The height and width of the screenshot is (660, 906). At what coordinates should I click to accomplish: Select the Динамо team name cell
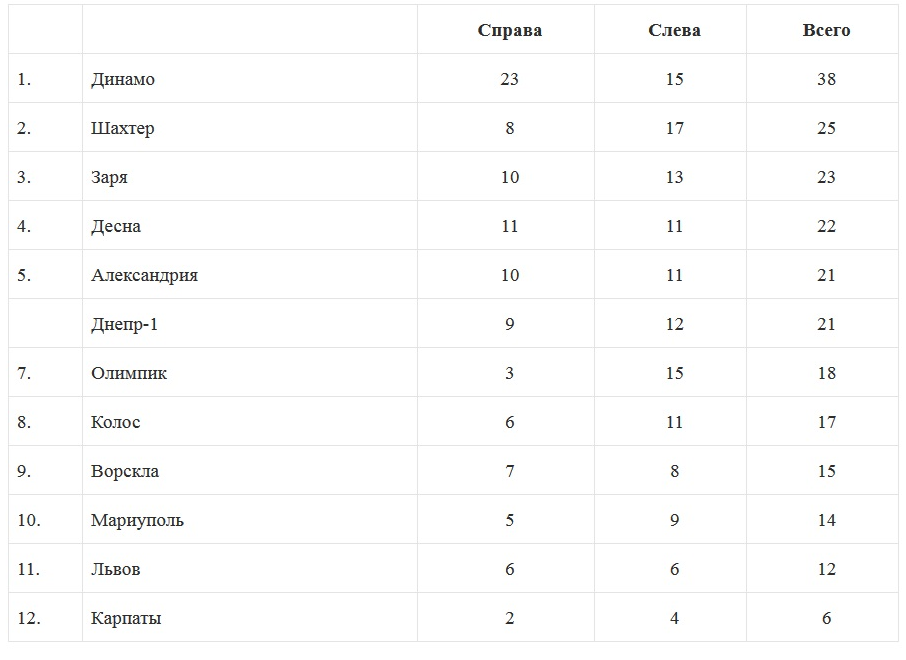tap(123, 79)
